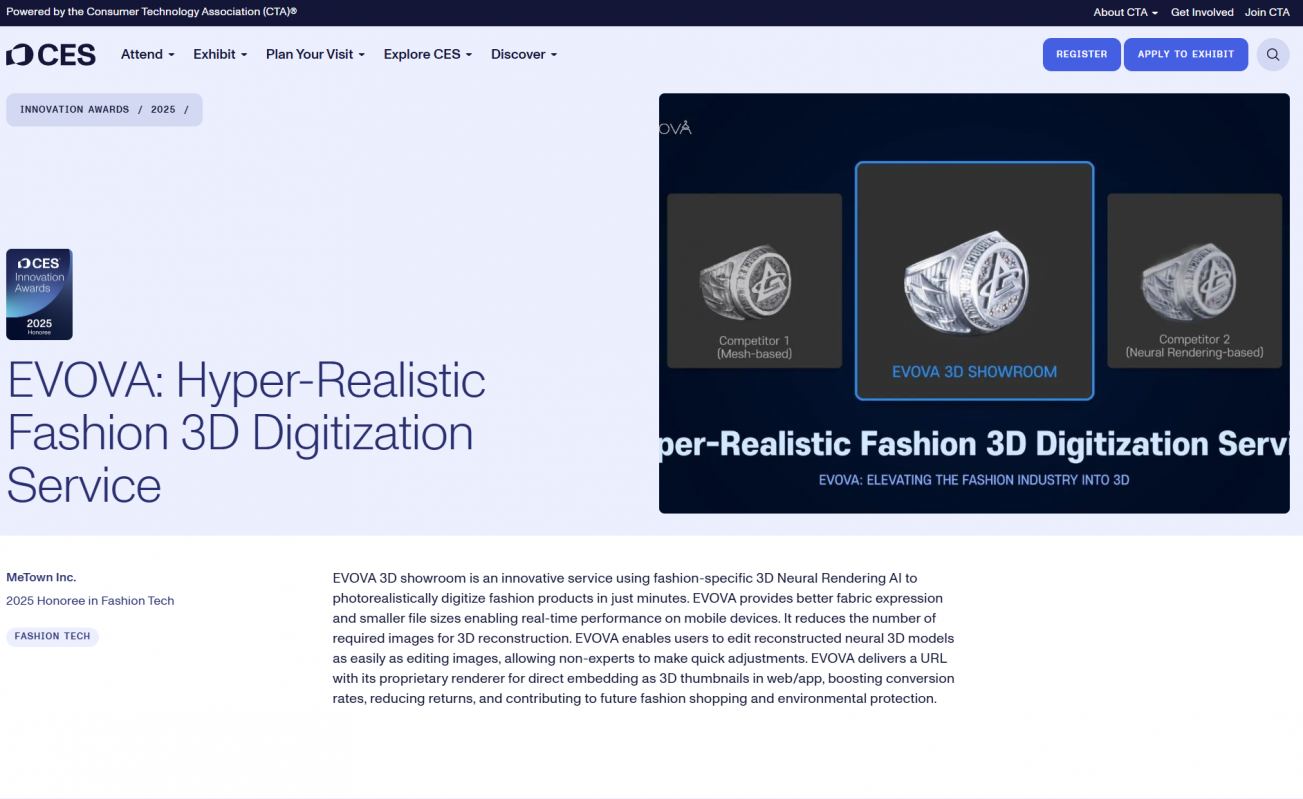
Task: Select the EVOVA 3D Showroom ring card
Action: 974,281
